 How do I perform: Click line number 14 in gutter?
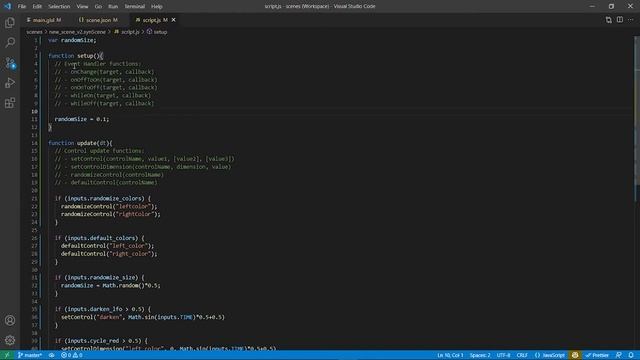(x=35, y=143)
